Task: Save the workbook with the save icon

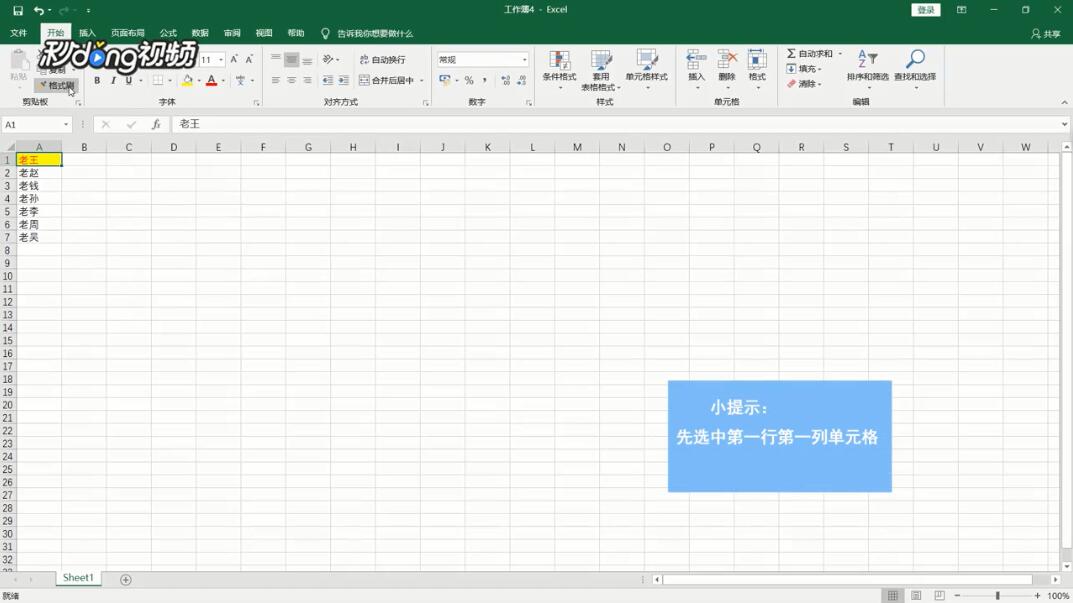Action: point(18,10)
